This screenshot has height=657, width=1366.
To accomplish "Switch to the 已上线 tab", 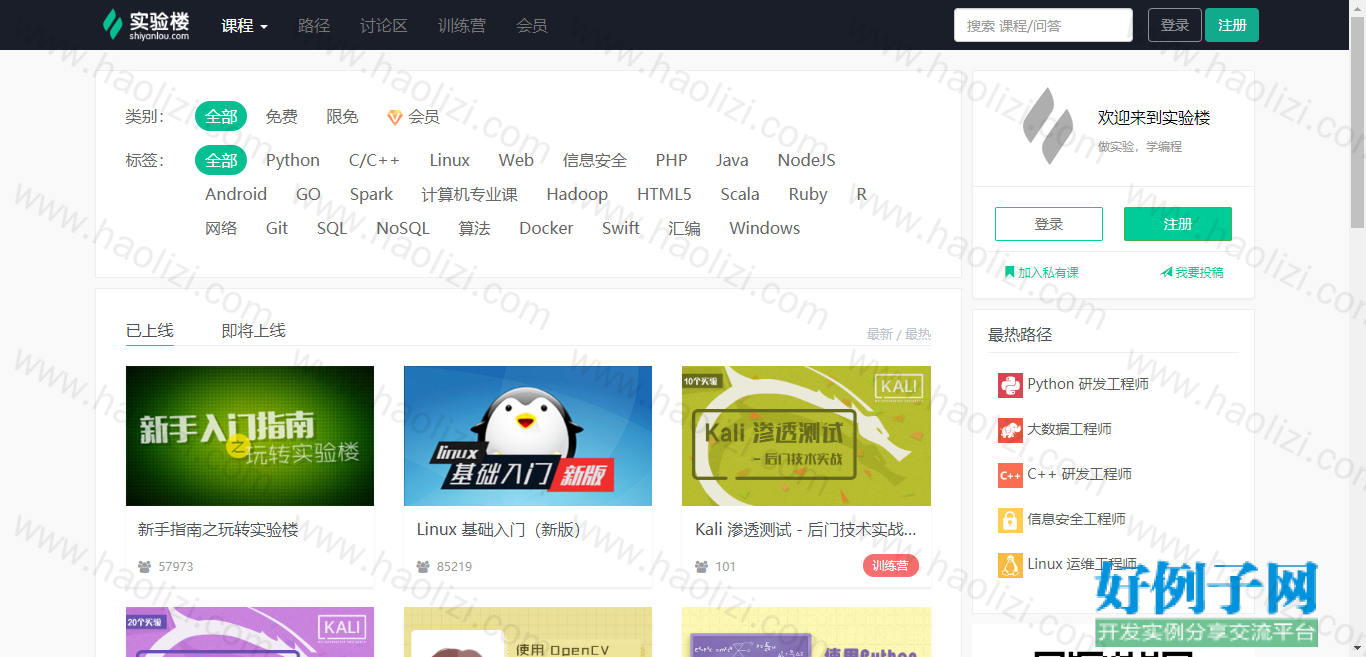I will (150, 330).
